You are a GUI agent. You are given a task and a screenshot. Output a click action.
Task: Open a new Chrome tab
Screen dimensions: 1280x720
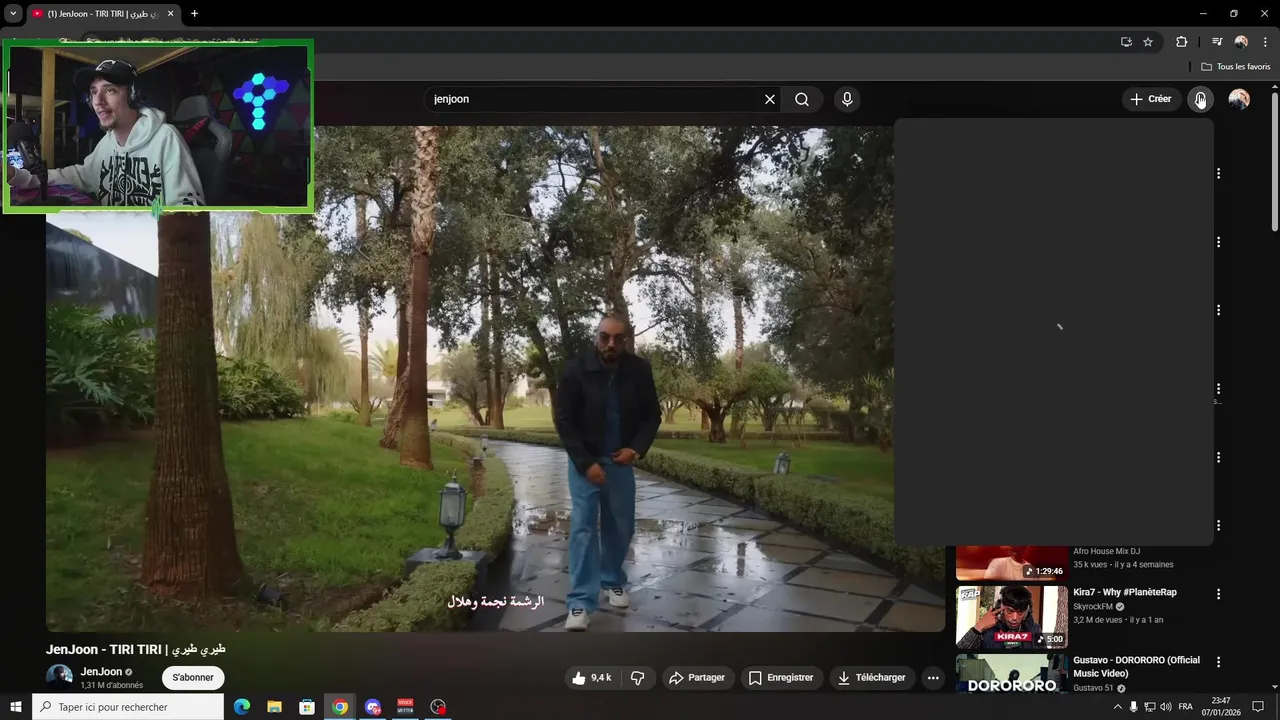[194, 14]
